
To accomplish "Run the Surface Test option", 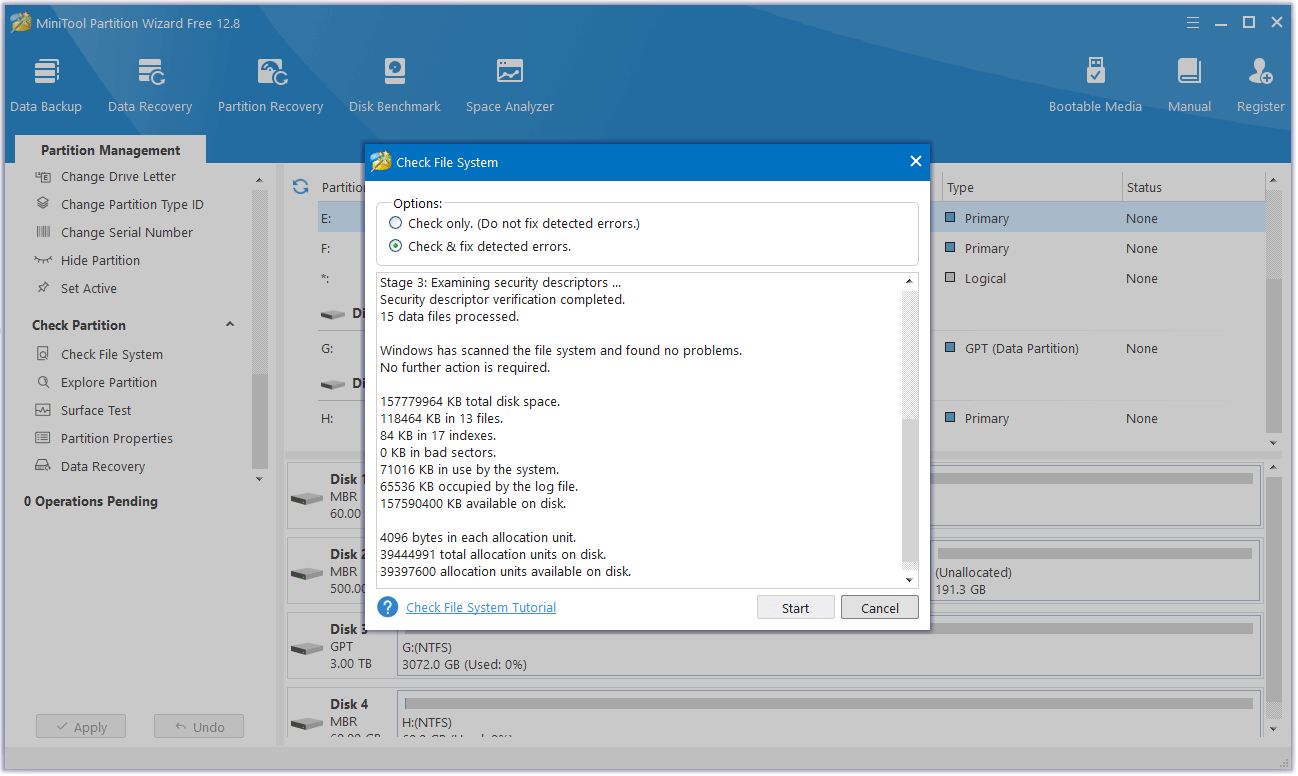I will coord(96,411).
